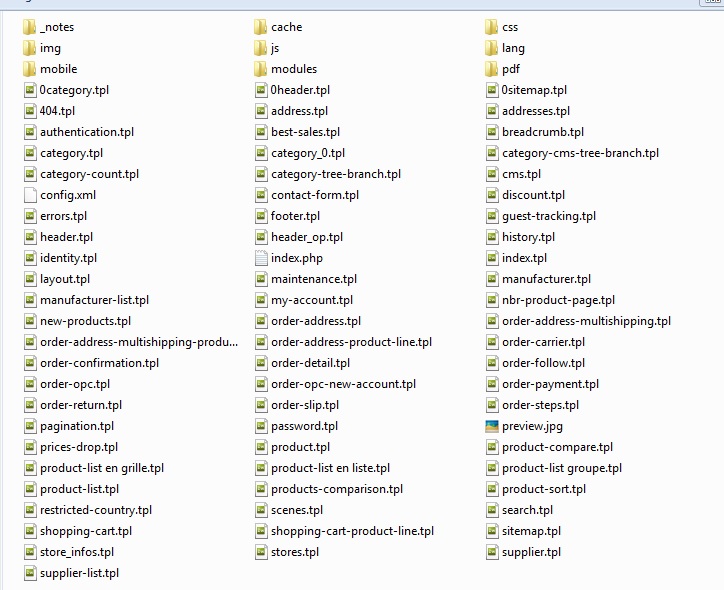The height and width of the screenshot is (590, 724).
Task: Select the config.xml blank file icon
Action: coord(30,195)
